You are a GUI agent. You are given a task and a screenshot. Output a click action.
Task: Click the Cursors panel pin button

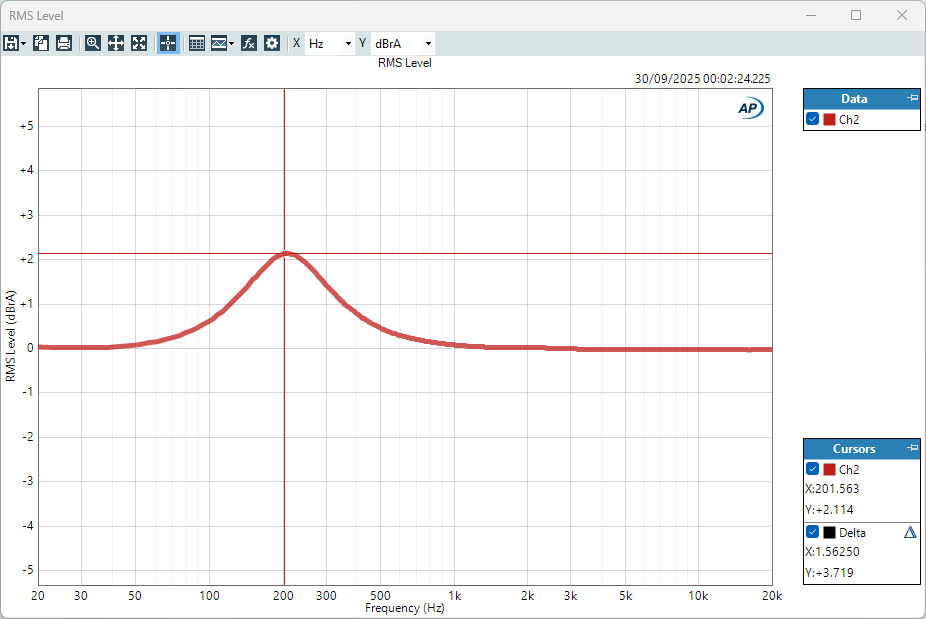point(911,448)
